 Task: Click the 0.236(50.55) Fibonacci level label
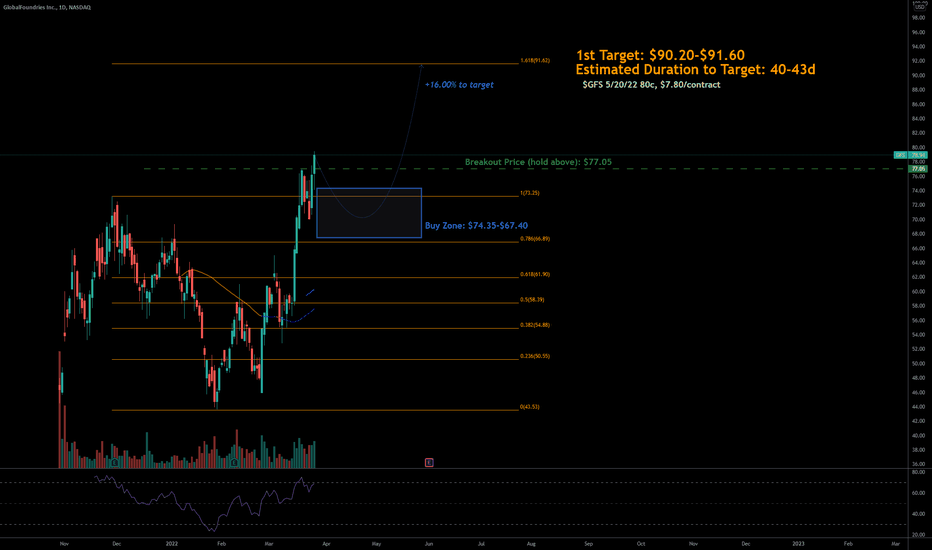[x=535, y=356]
